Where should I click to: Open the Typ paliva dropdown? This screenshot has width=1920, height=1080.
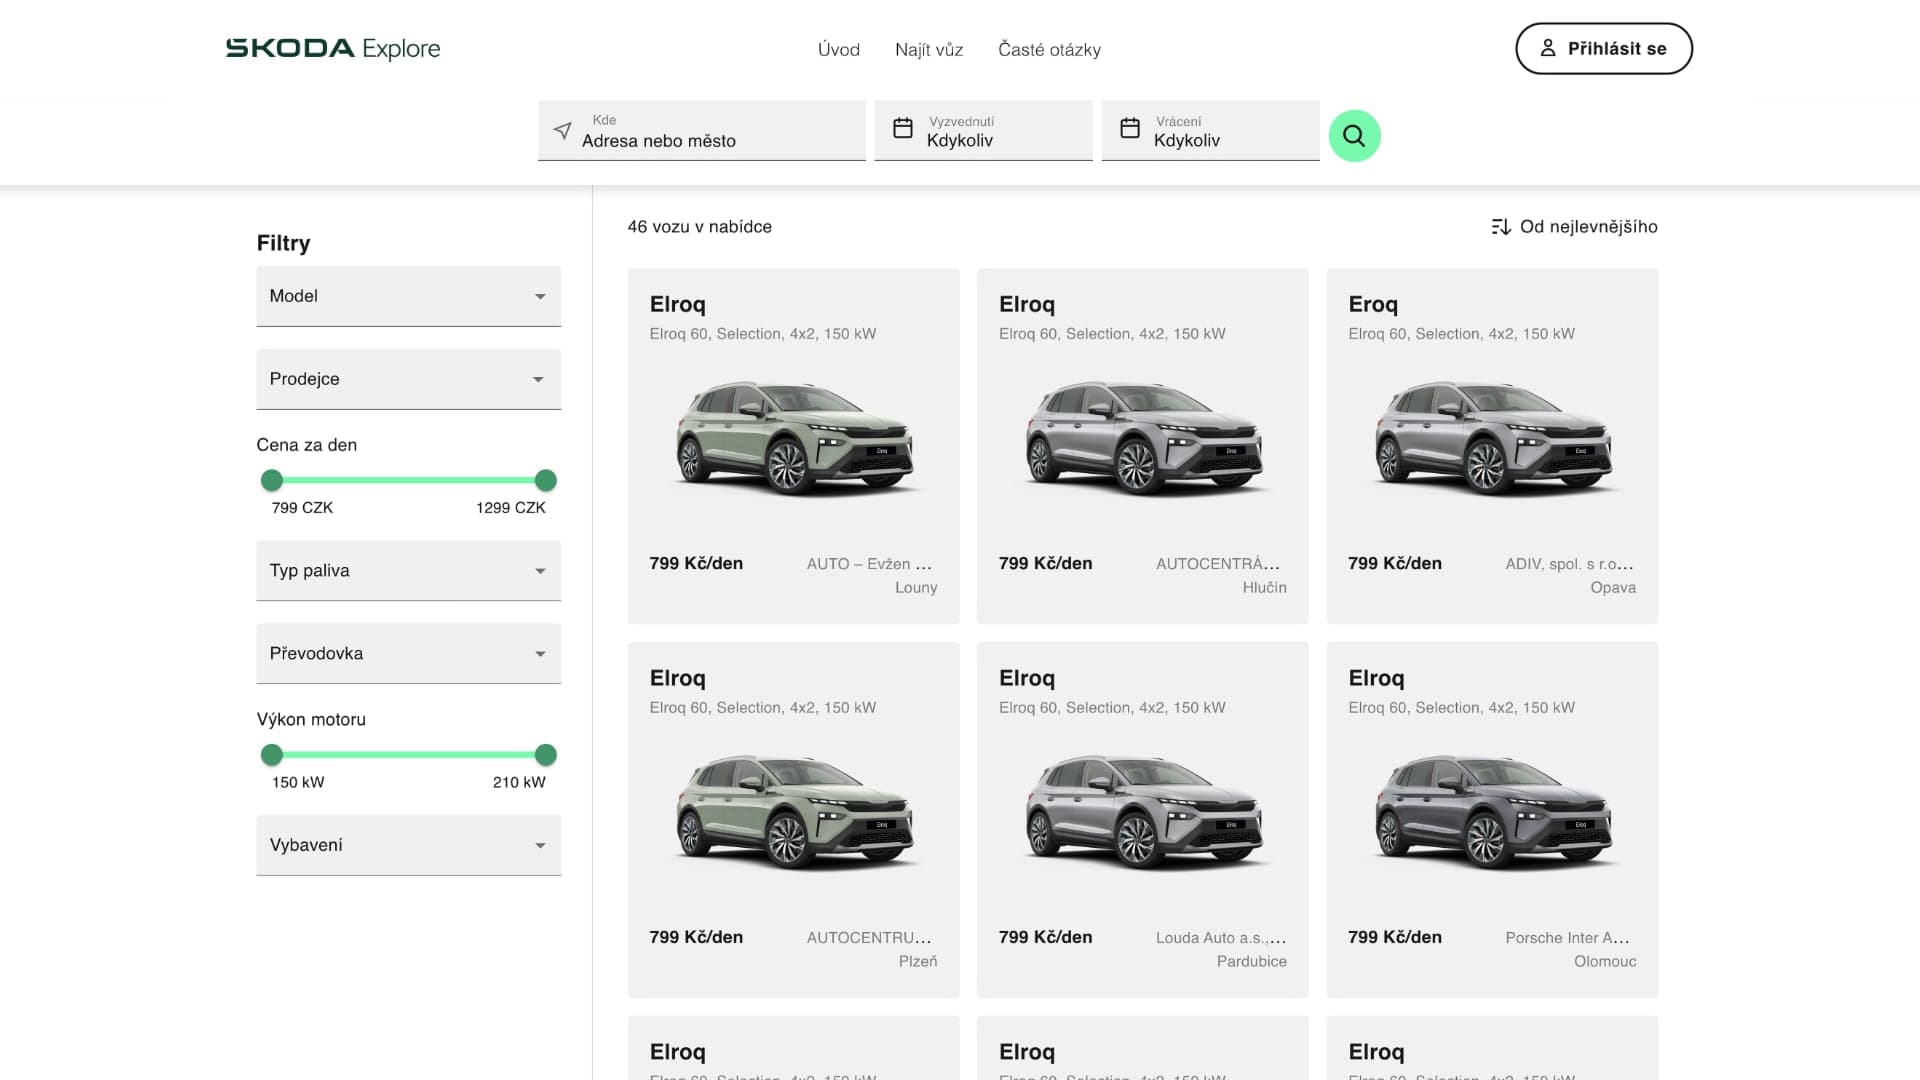(408, 570)
